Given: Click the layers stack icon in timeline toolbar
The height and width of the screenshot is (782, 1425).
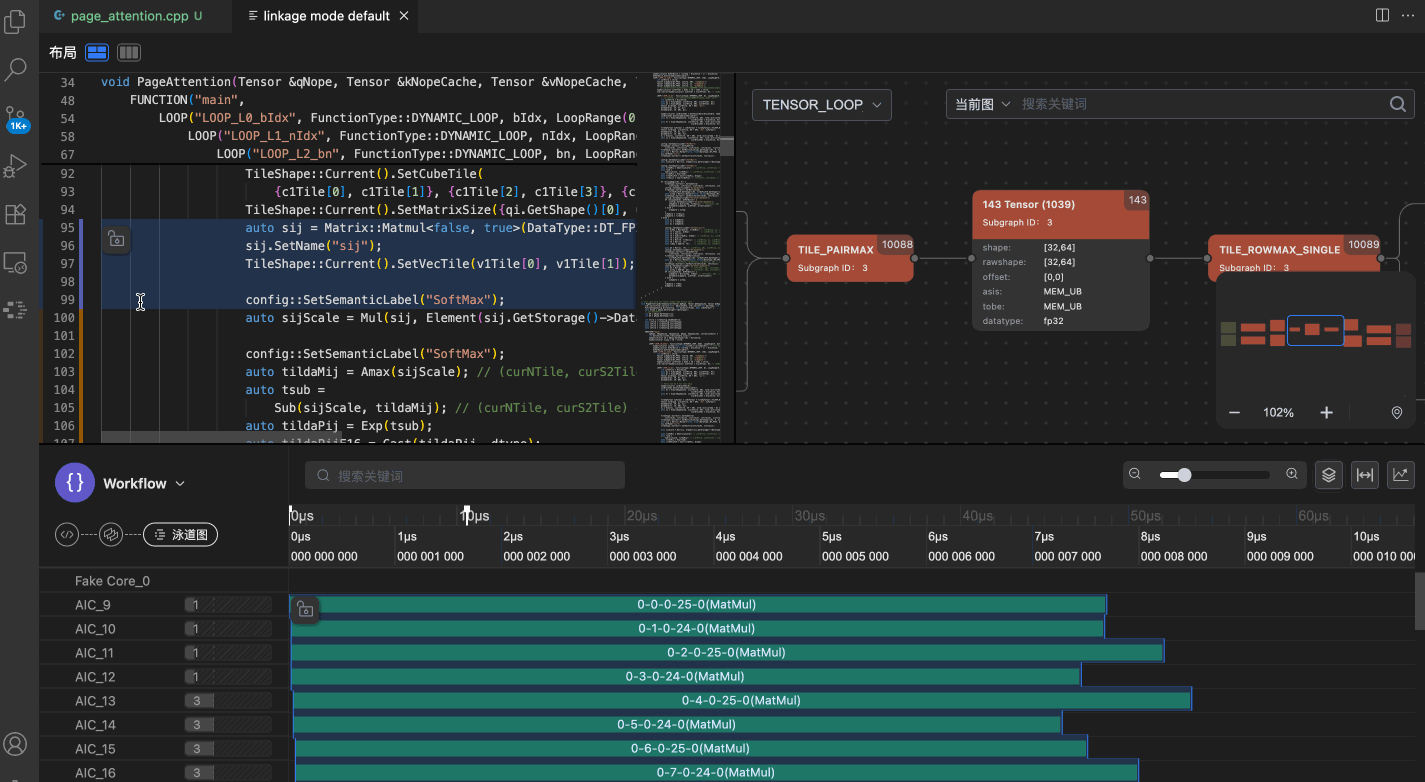Looking at the screenshot, I should tap(1328, 475).
